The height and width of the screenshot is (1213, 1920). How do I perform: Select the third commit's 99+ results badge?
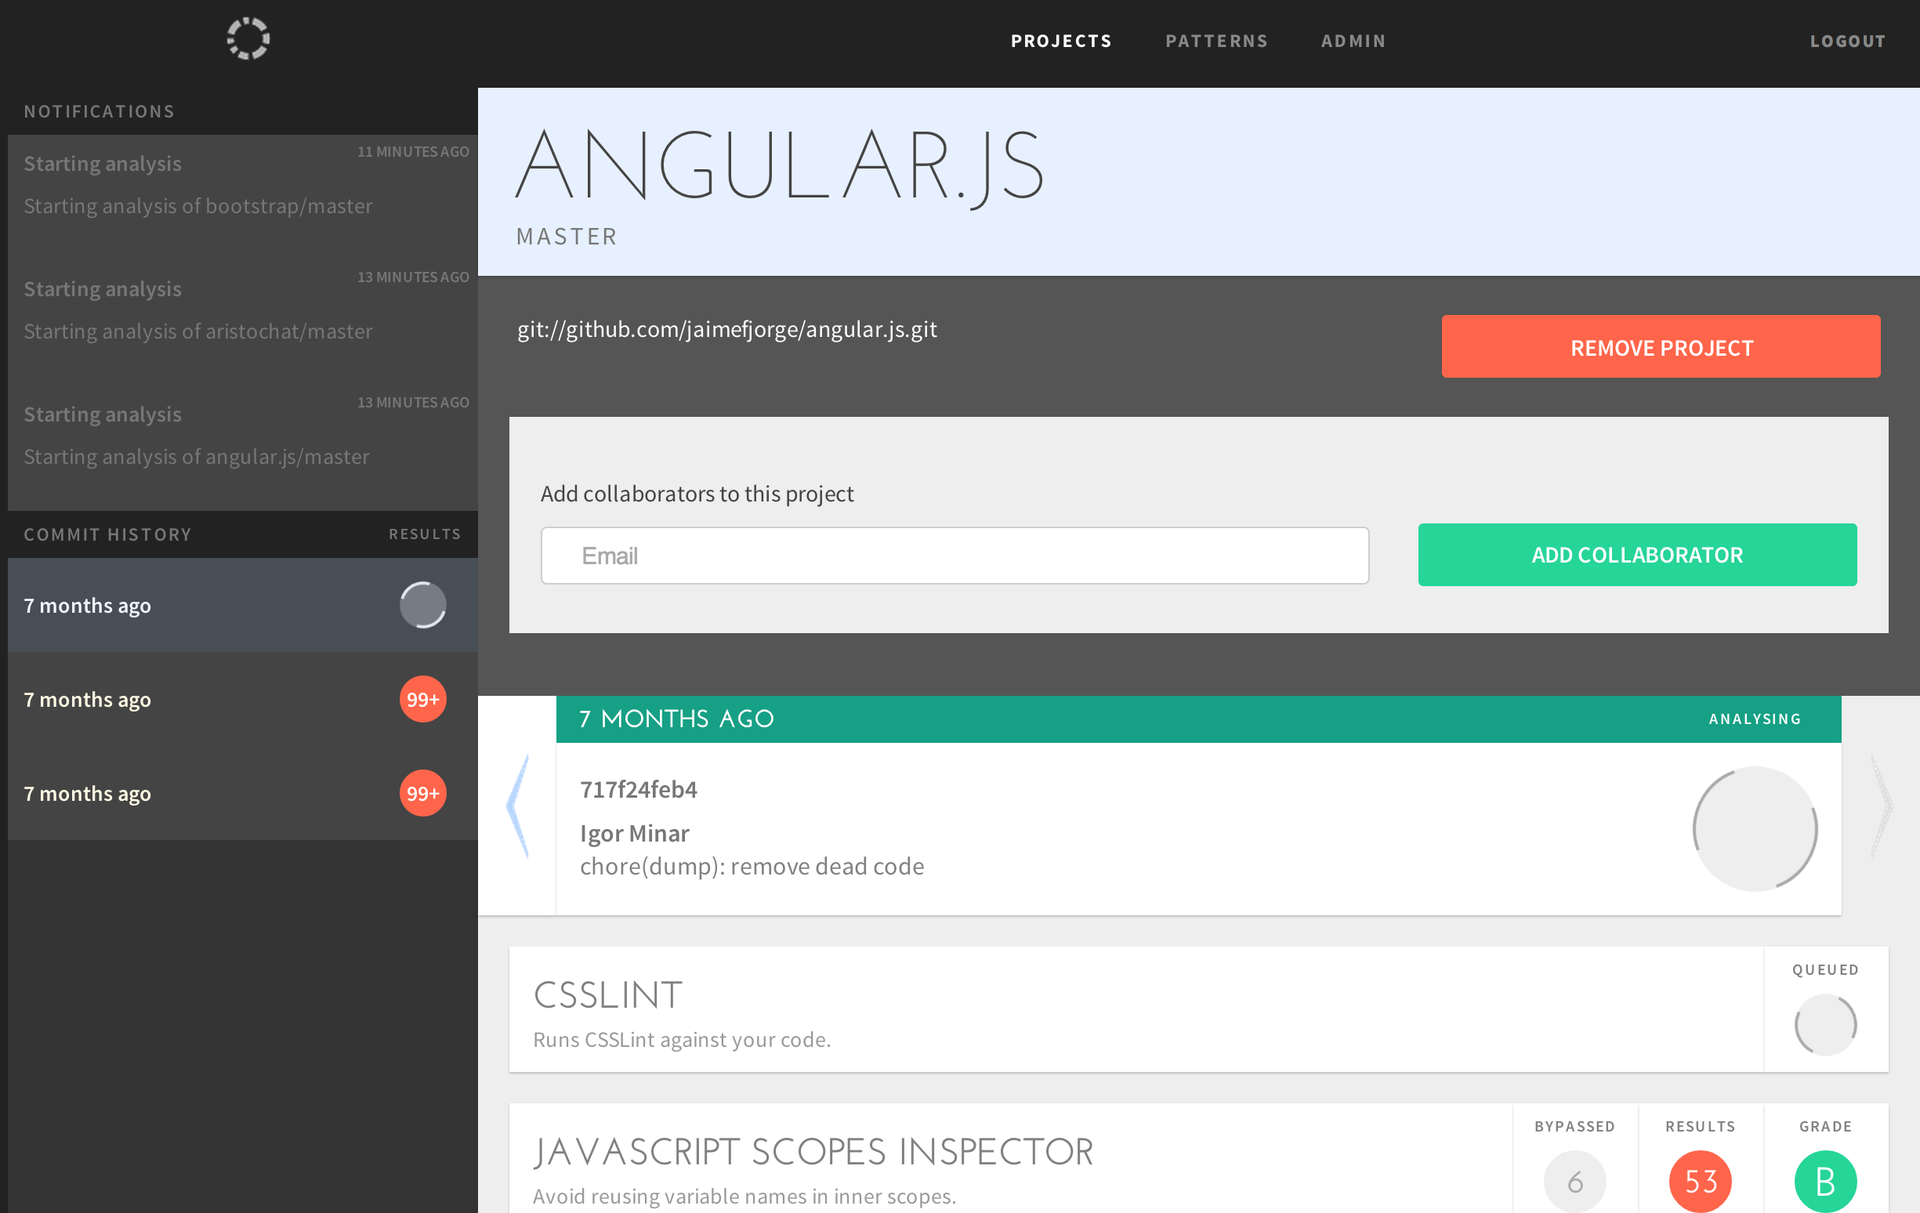pyautogui.click(x=423, y=793)
